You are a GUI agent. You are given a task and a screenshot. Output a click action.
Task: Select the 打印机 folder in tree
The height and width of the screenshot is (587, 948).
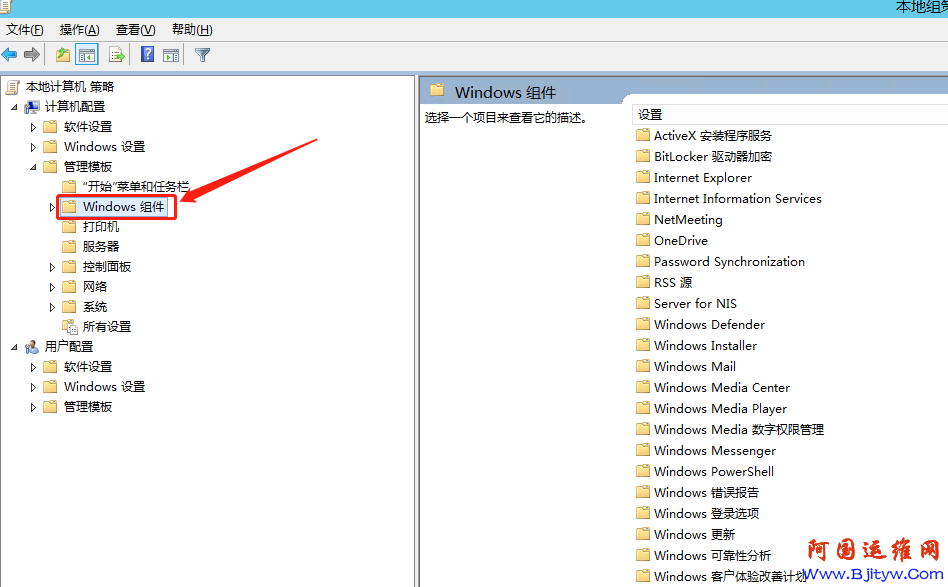(100, 227)
